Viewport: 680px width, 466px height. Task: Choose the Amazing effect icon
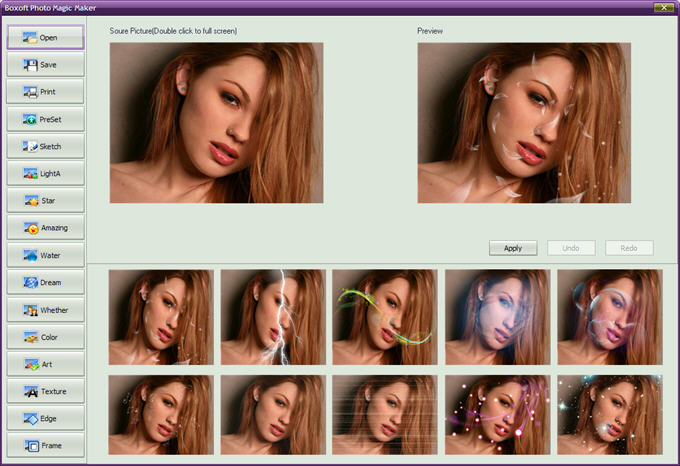point(31,228)
